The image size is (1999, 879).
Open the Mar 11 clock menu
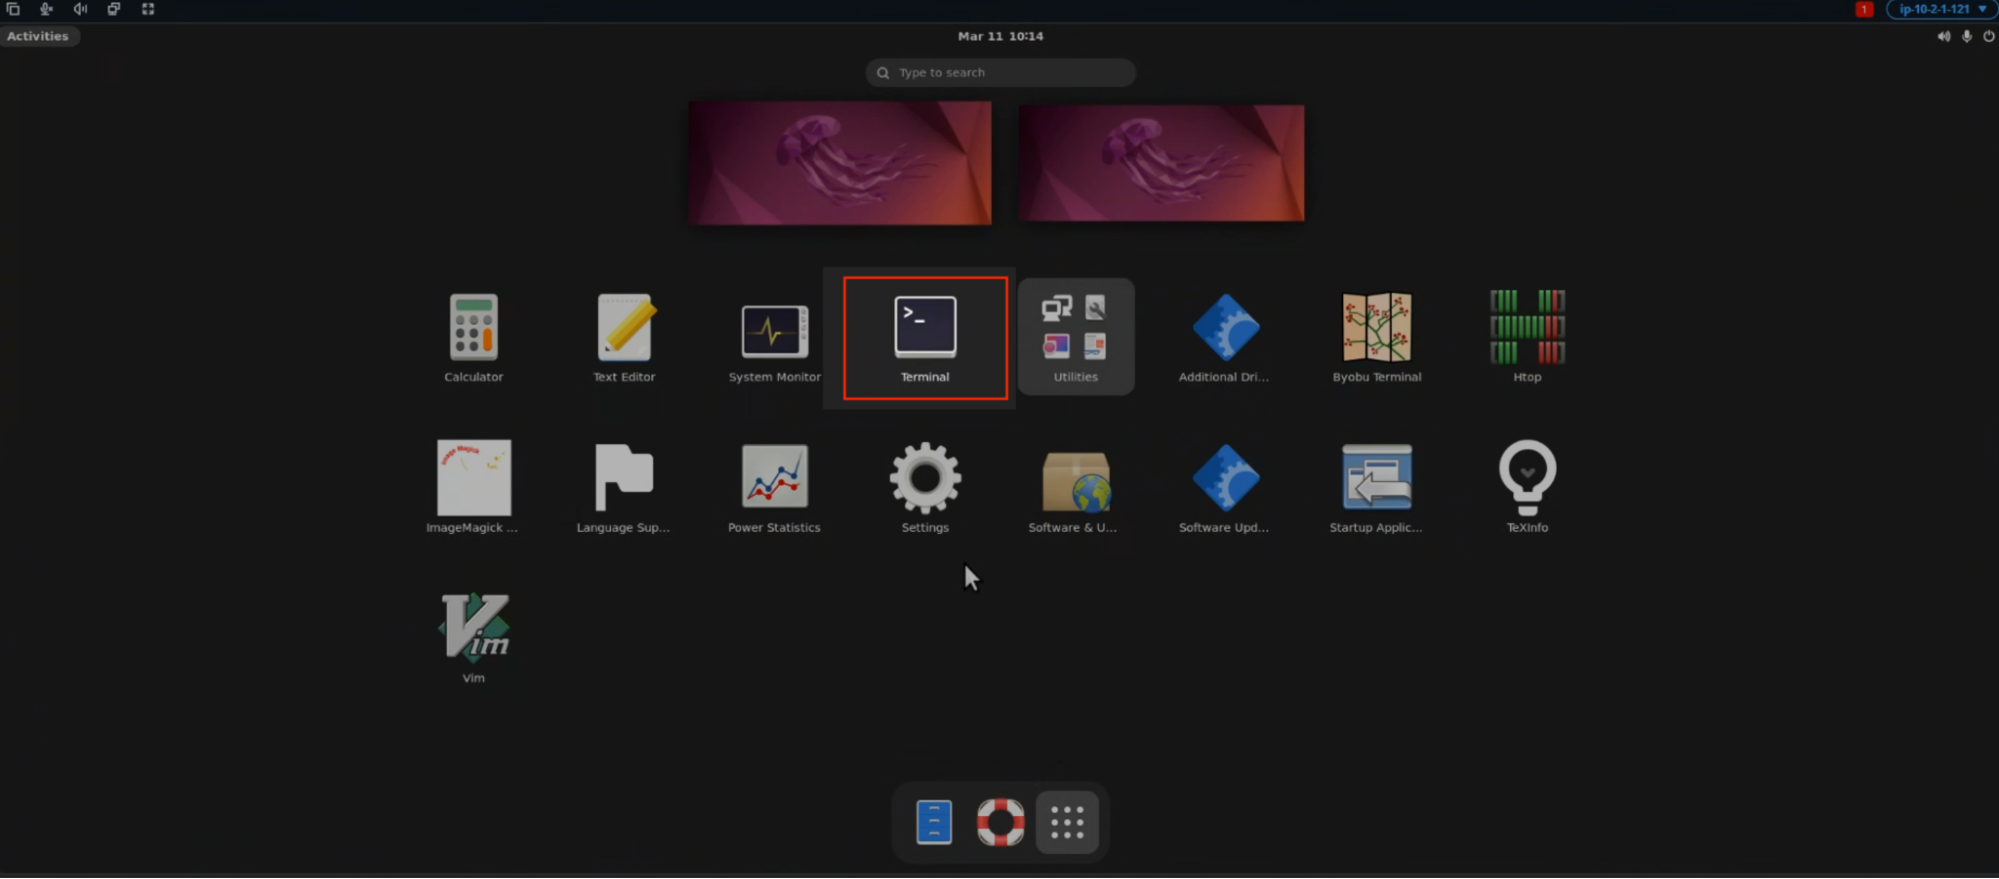click(1000, 36)
